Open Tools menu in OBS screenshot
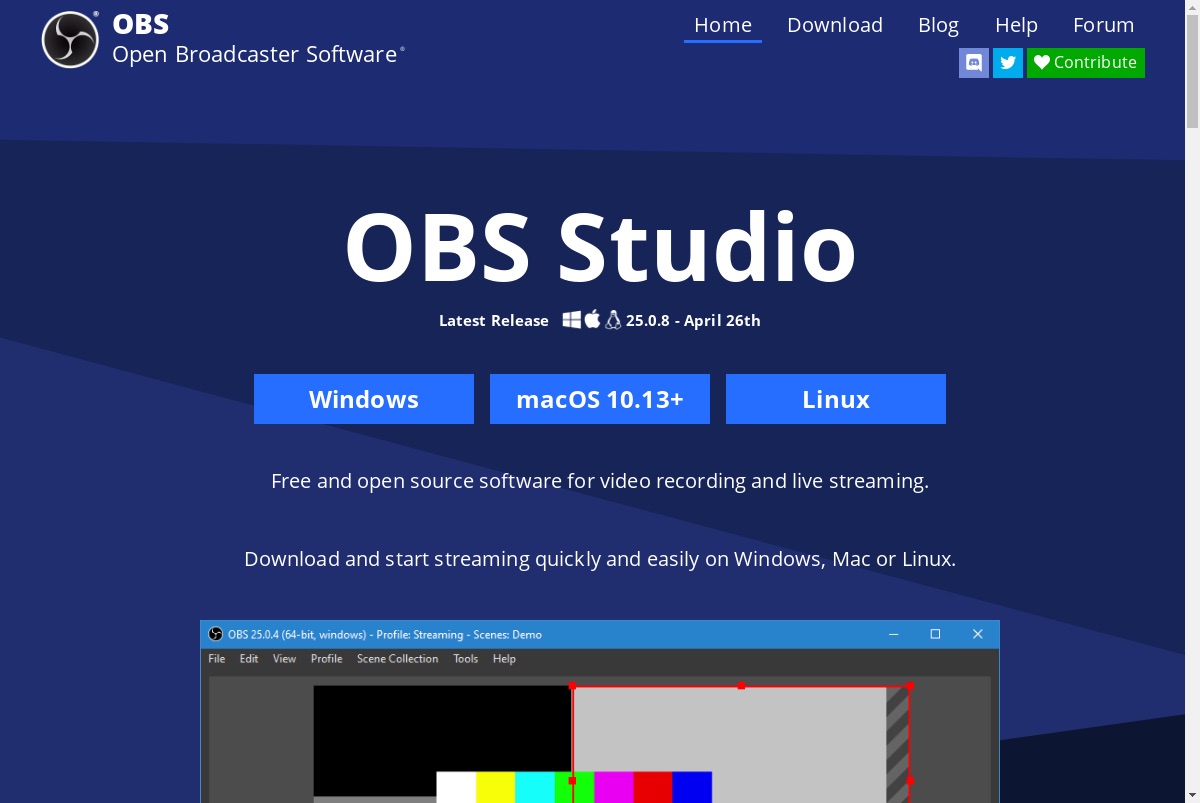Image resolution: width=1200 pixels, height=803 pixels. pyautogui.click(x=466, y=659)
